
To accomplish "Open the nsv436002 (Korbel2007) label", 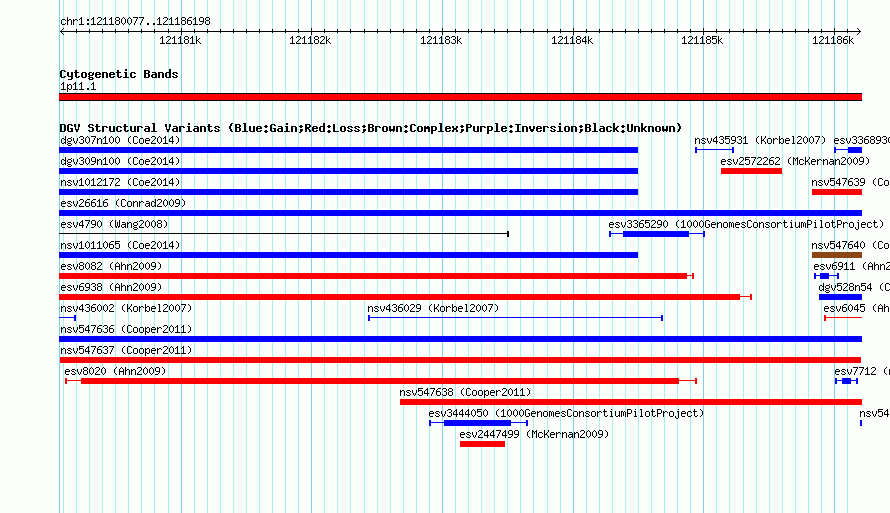I will pyautogui.click(x=126, y=308).
